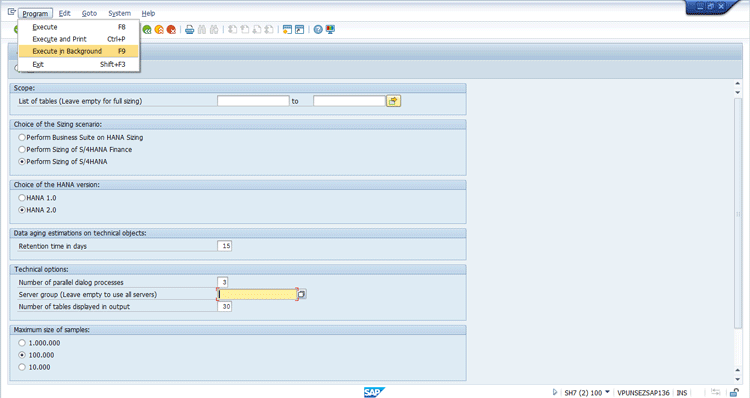Click the Retention time in days field
Screen dimensions: 750x398
224,246
